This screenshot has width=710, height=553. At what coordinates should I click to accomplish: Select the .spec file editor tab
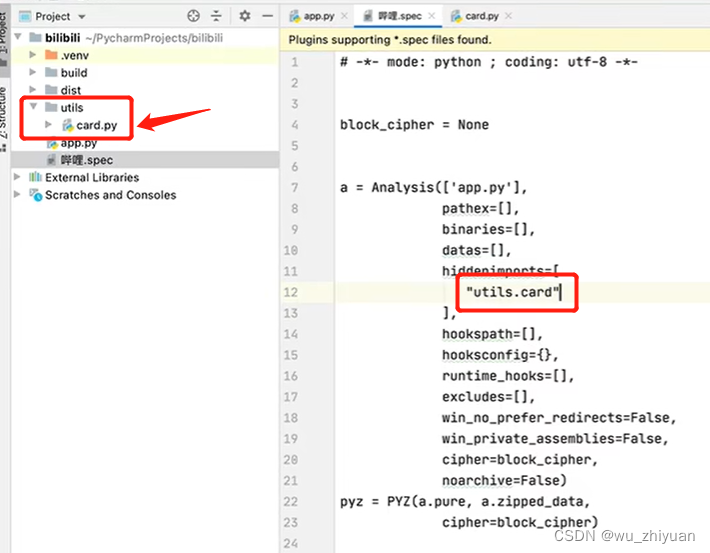click(400, 16)
